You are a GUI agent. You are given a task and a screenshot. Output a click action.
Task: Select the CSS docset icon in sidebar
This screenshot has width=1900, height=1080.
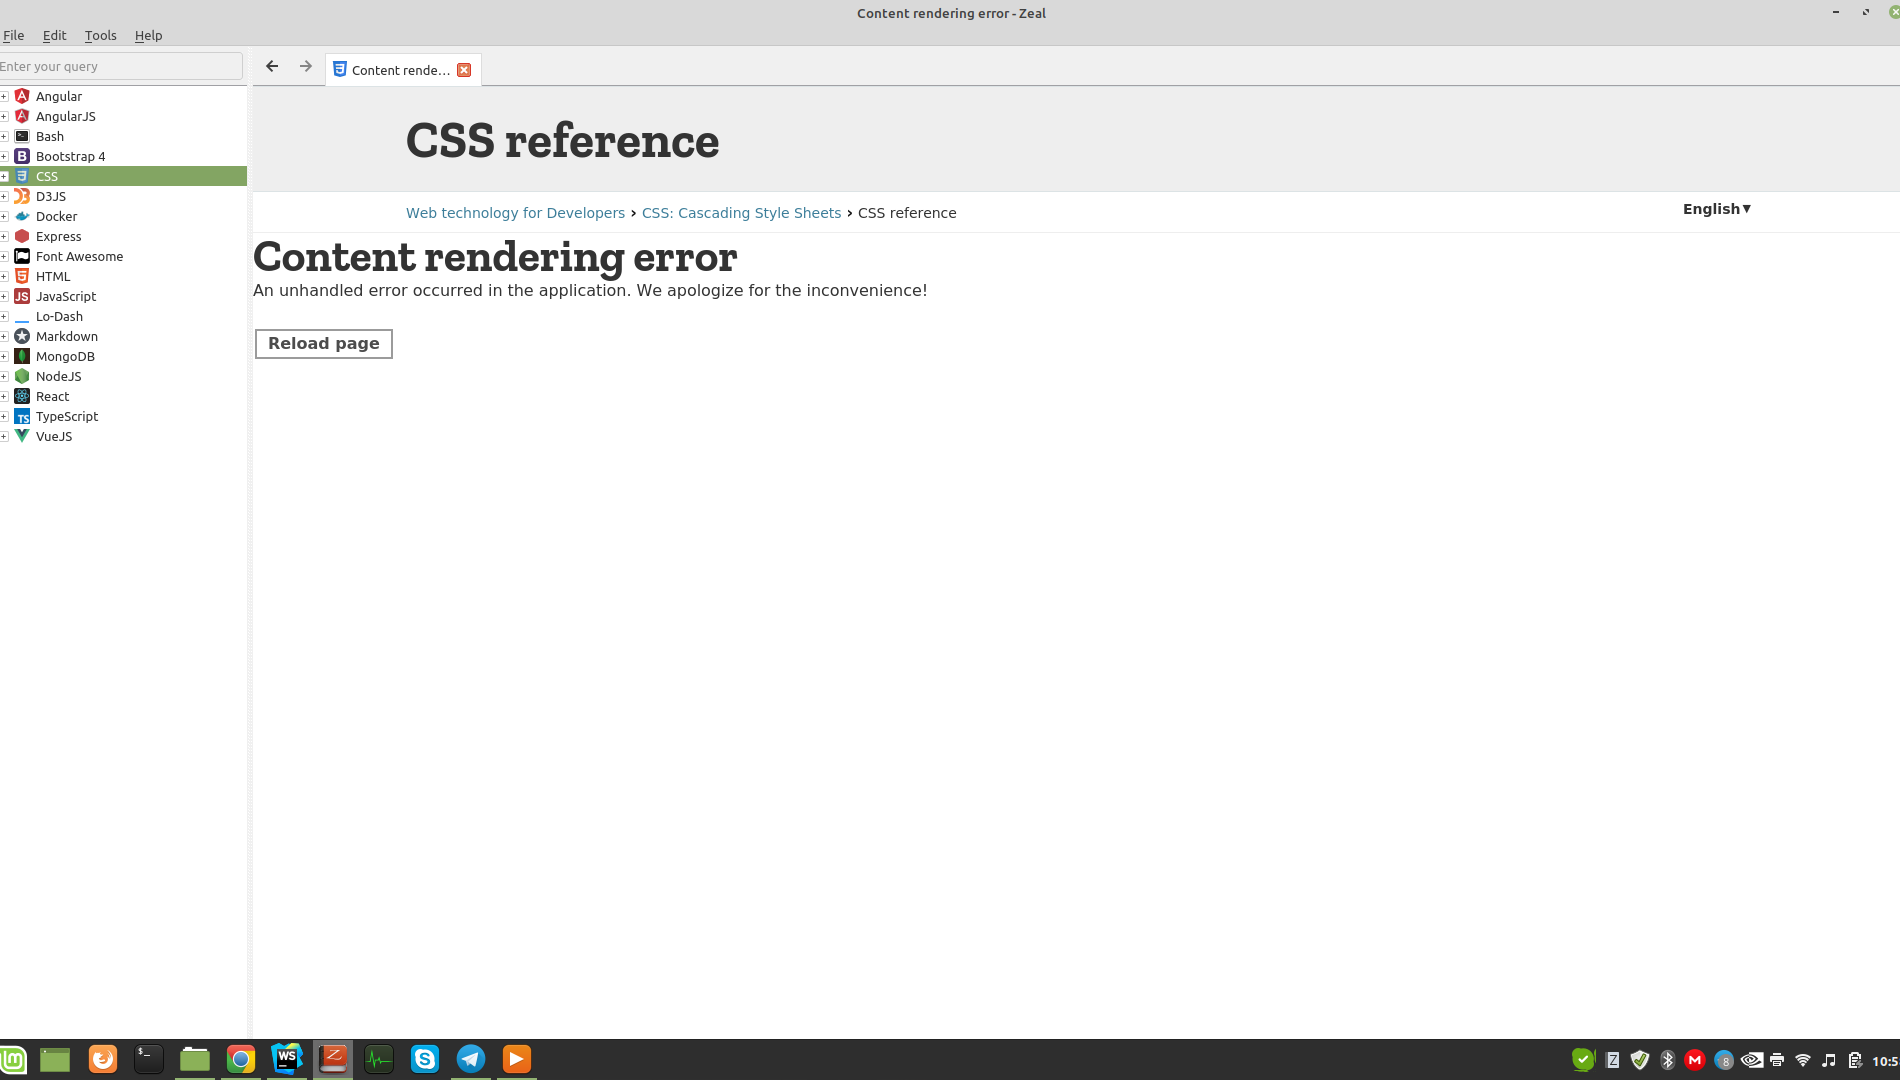pos(22,176)
